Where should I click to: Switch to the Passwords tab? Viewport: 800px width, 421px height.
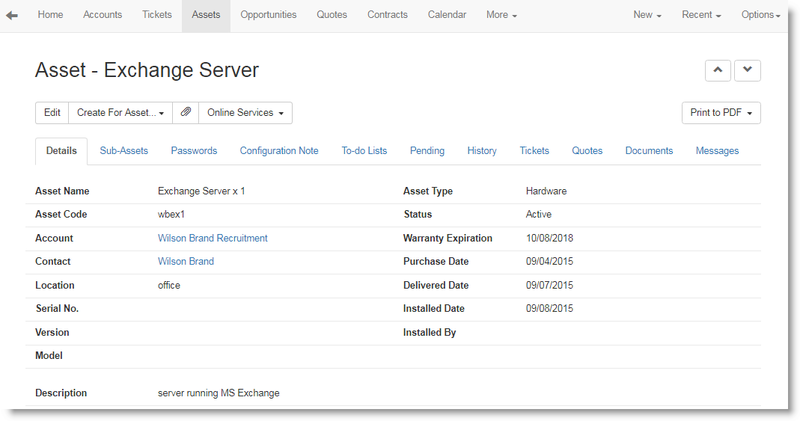[194, 151]
